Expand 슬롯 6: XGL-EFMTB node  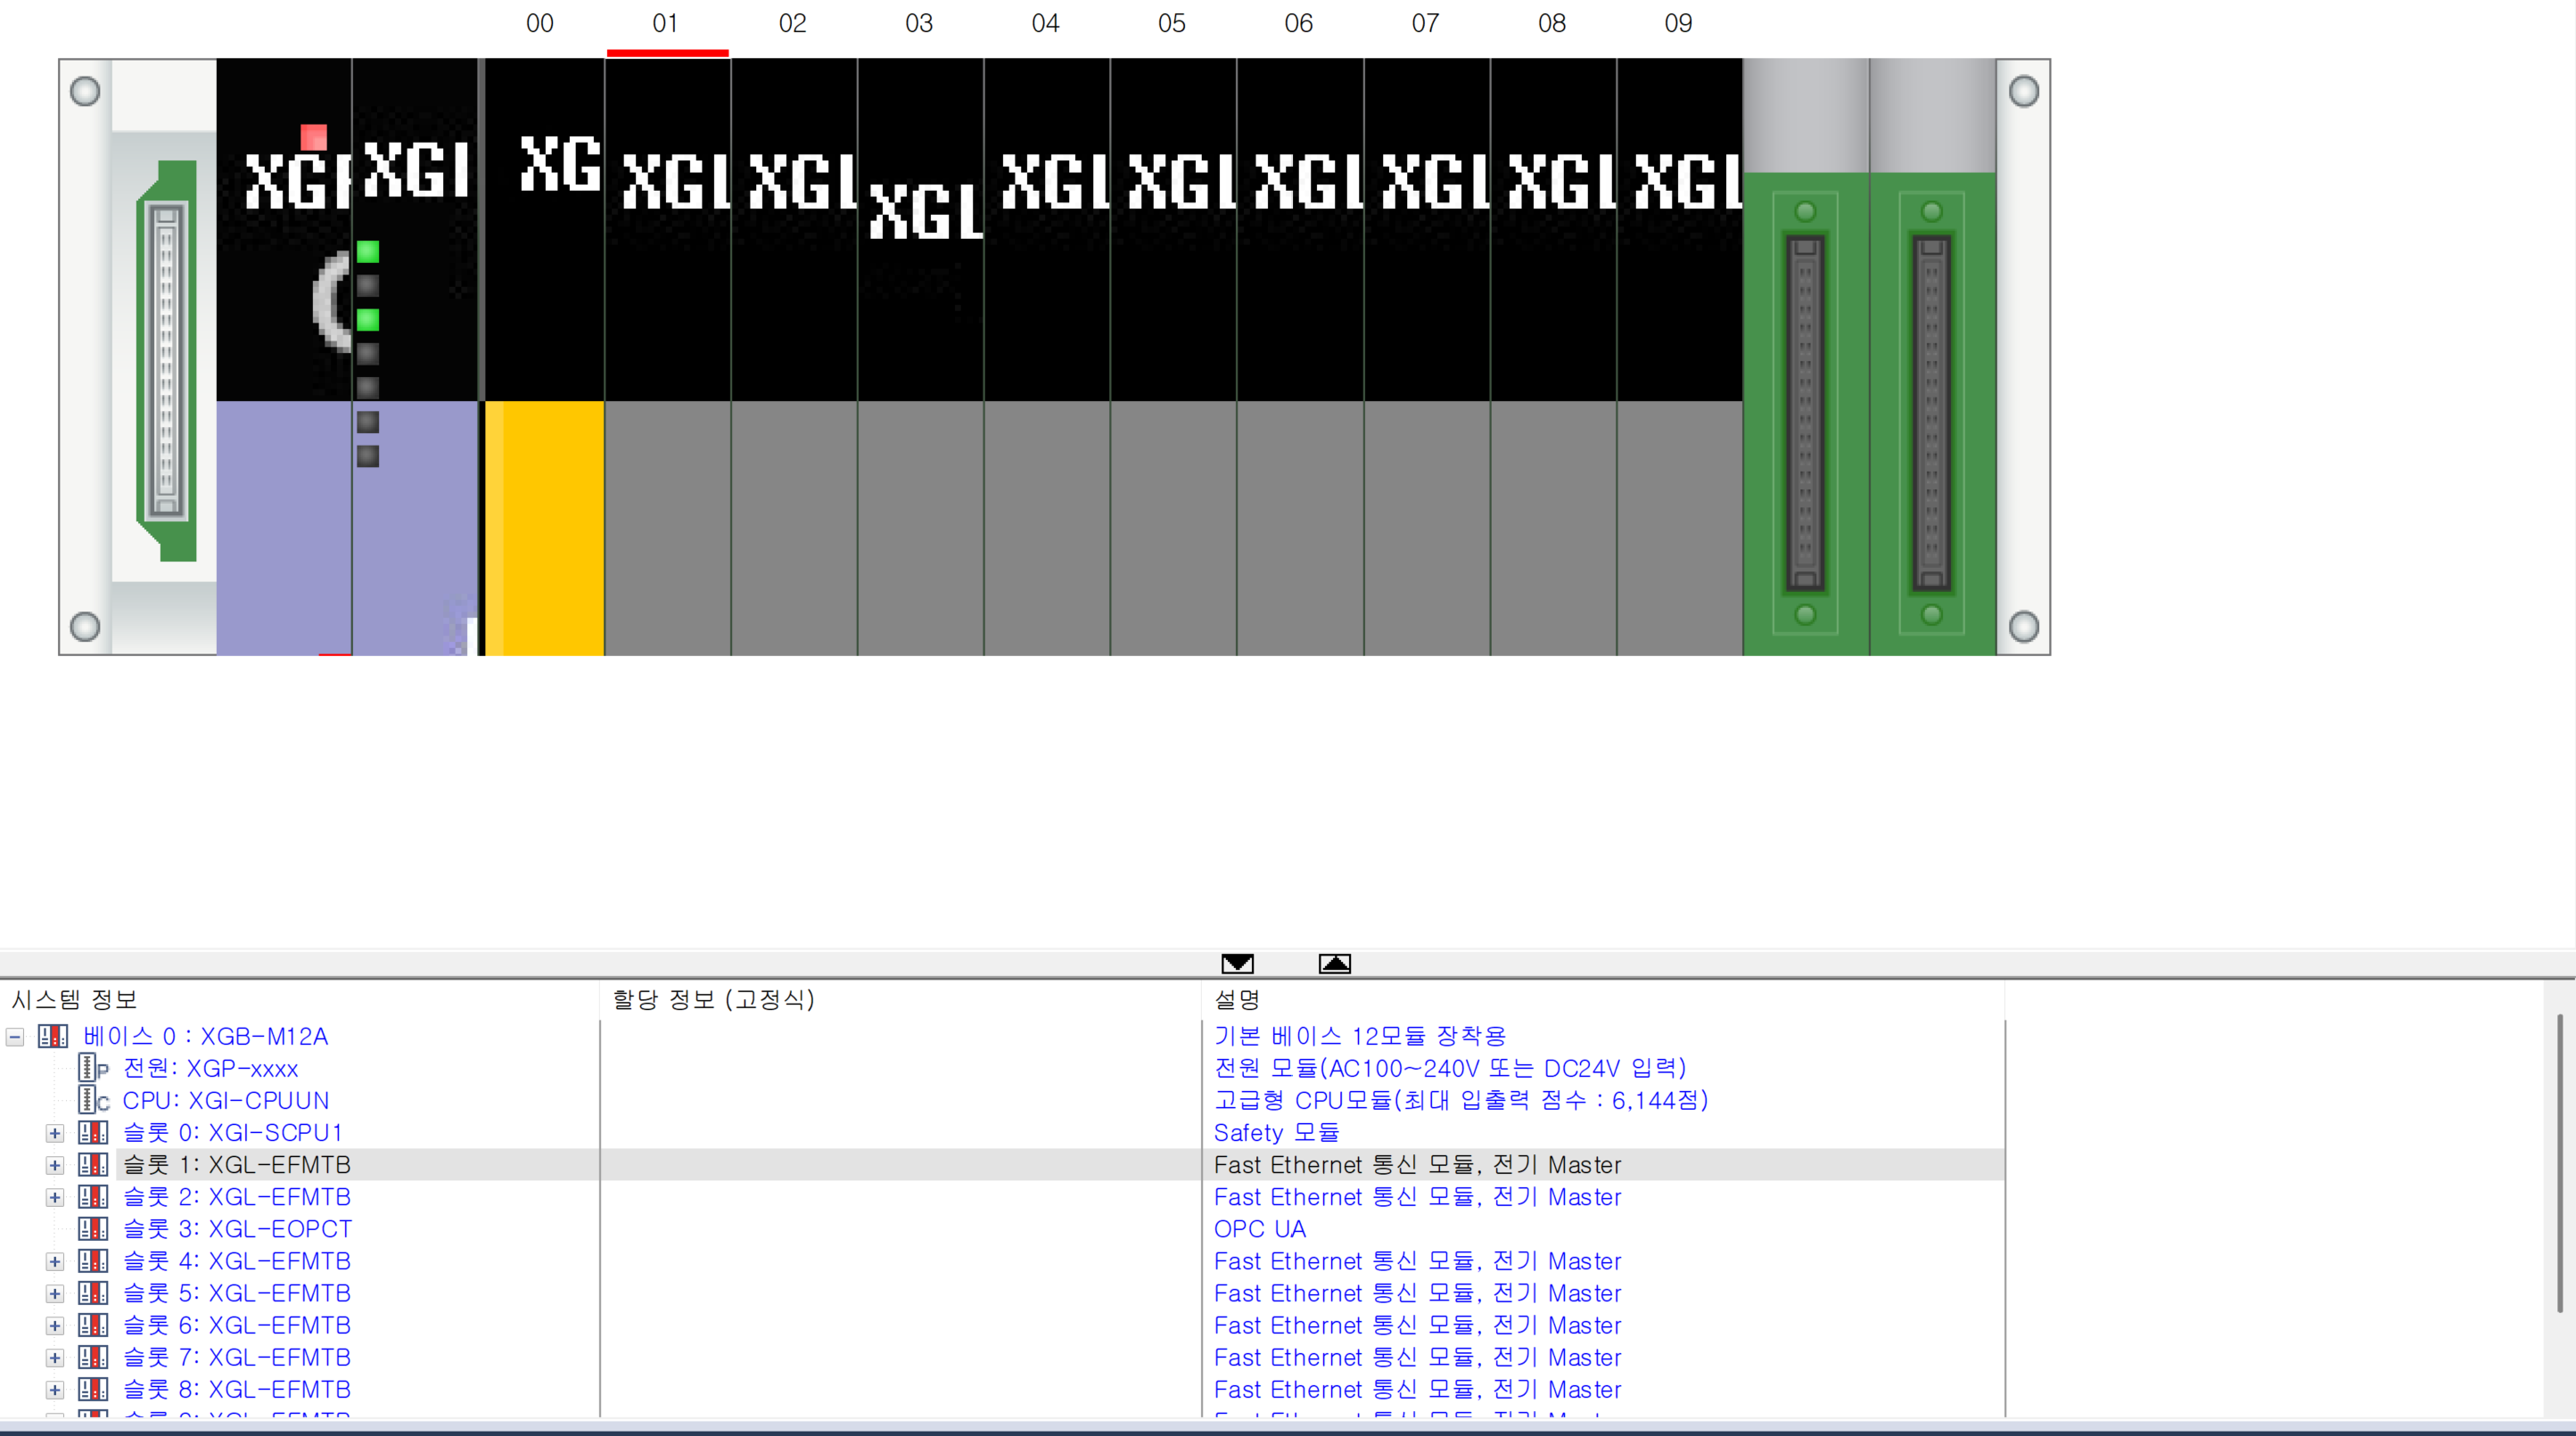tap(55, 1325)
